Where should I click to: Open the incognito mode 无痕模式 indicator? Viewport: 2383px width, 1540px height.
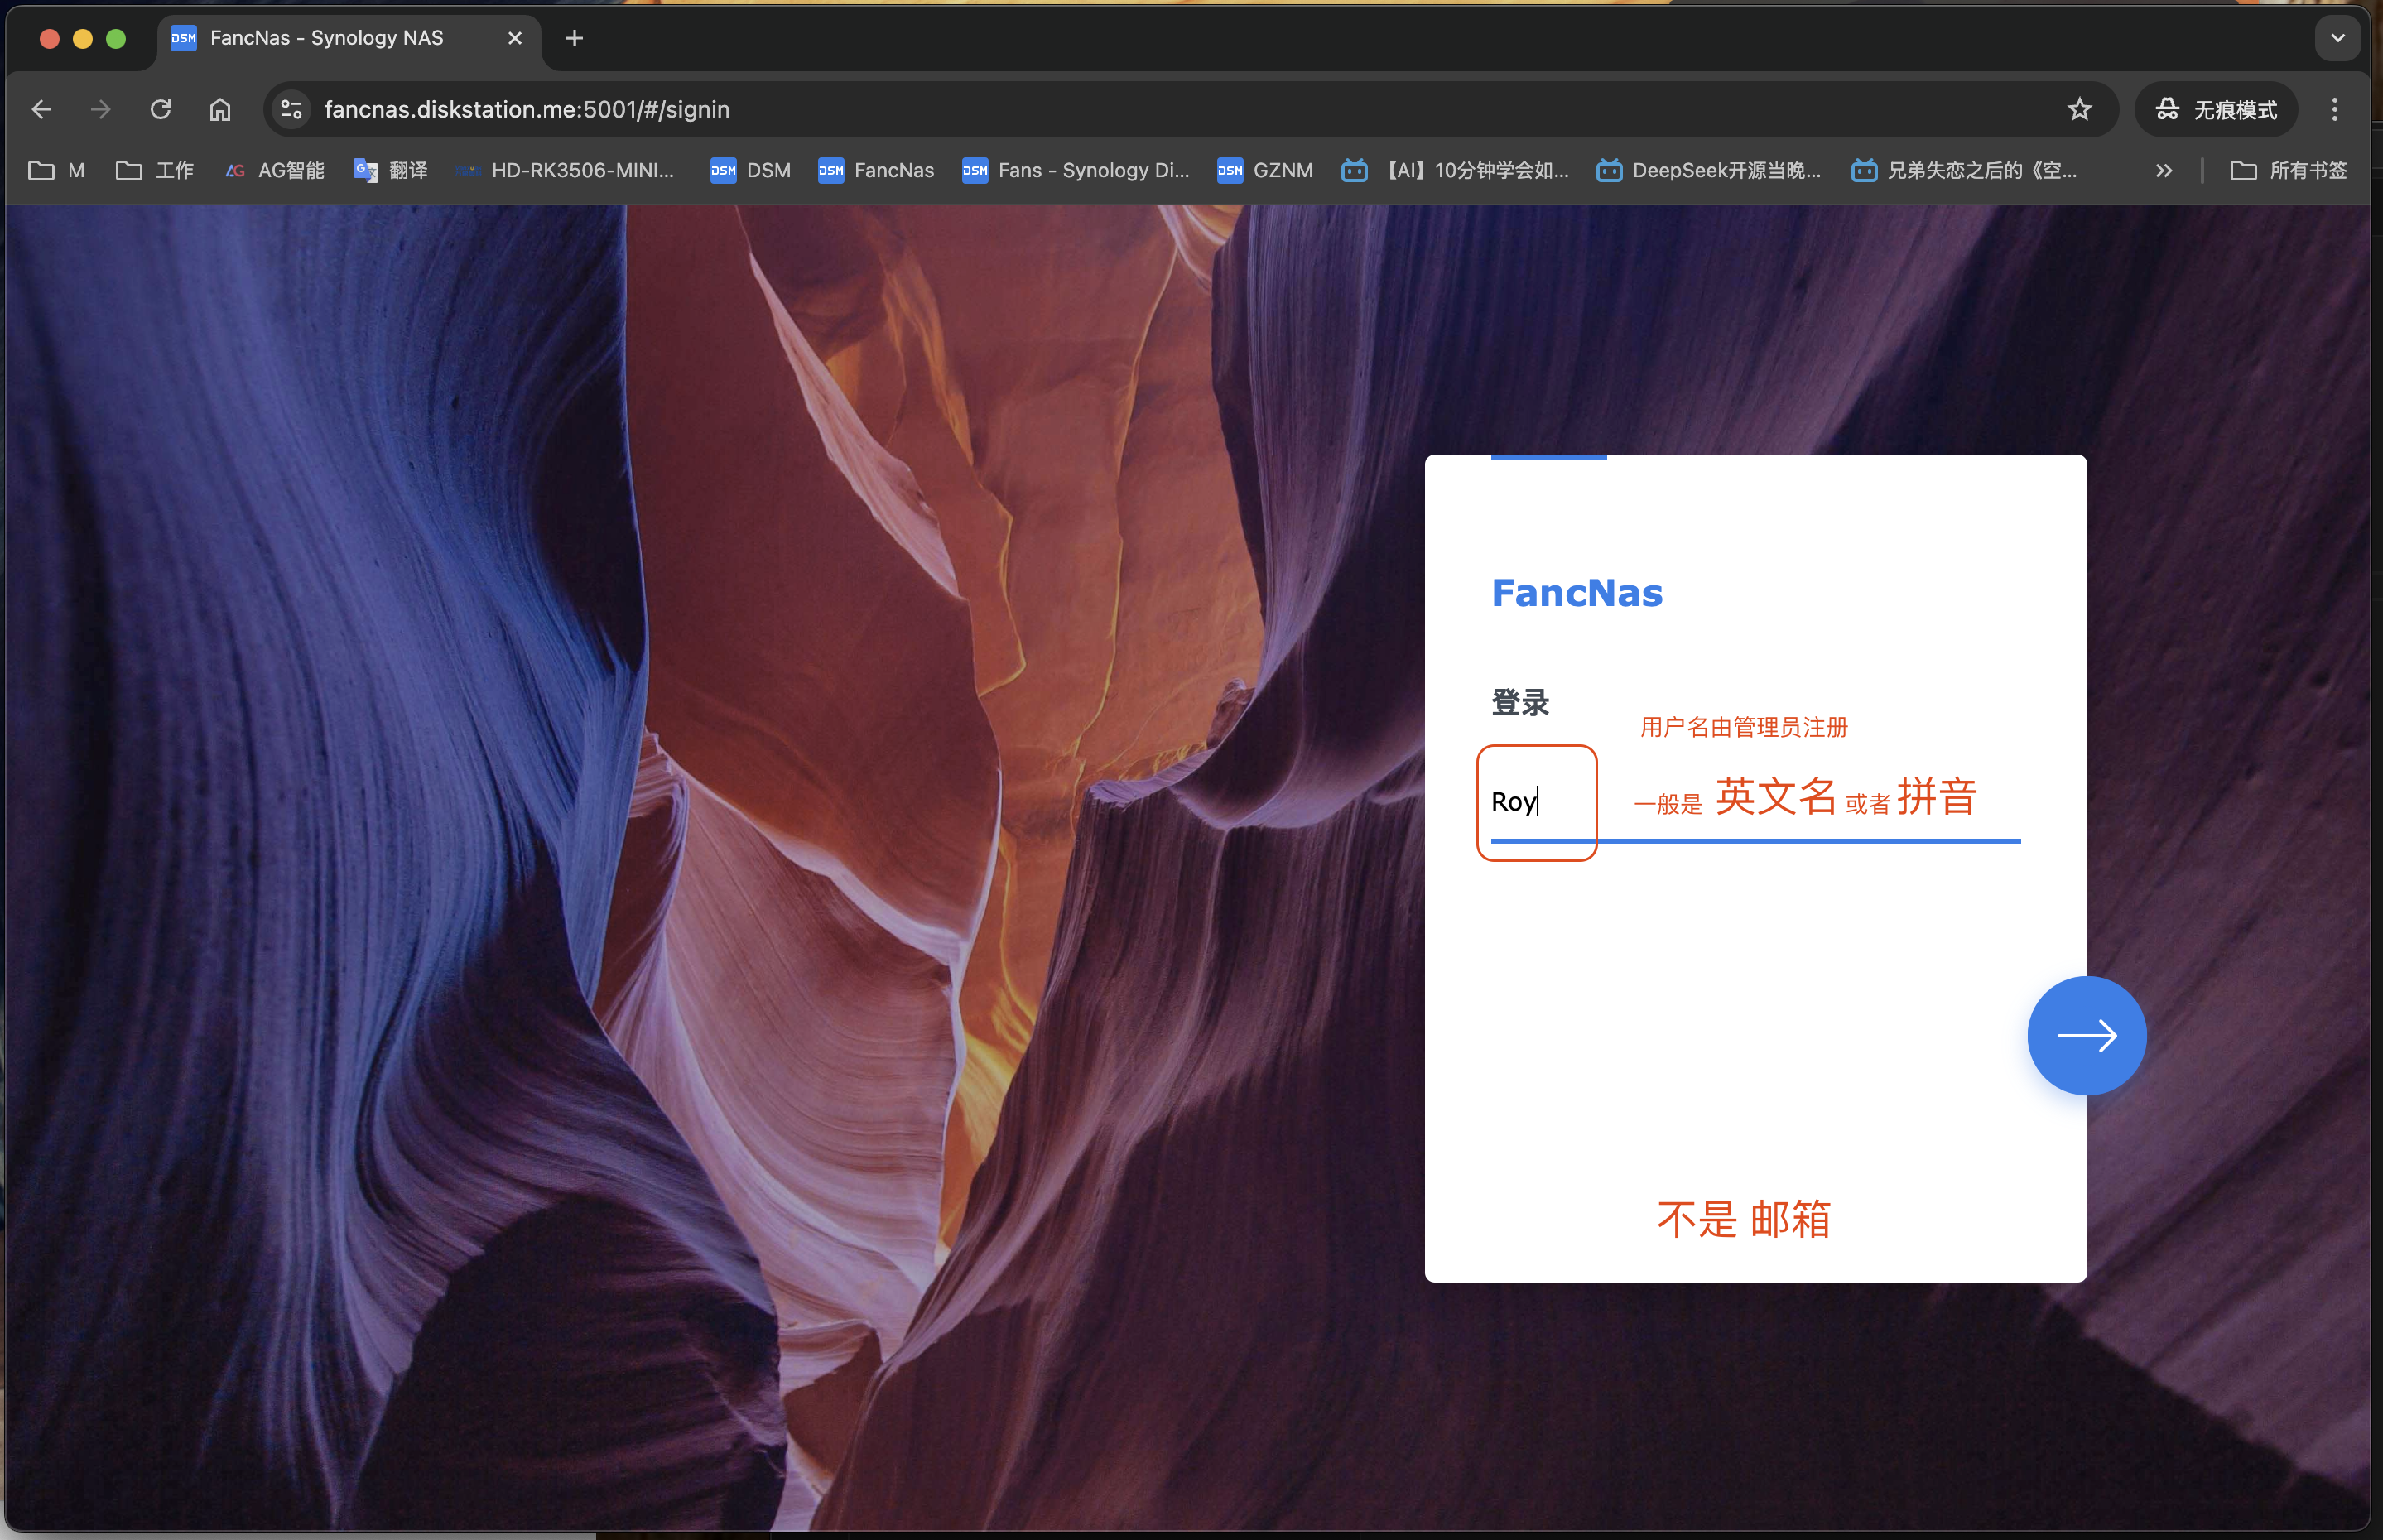2216,109
